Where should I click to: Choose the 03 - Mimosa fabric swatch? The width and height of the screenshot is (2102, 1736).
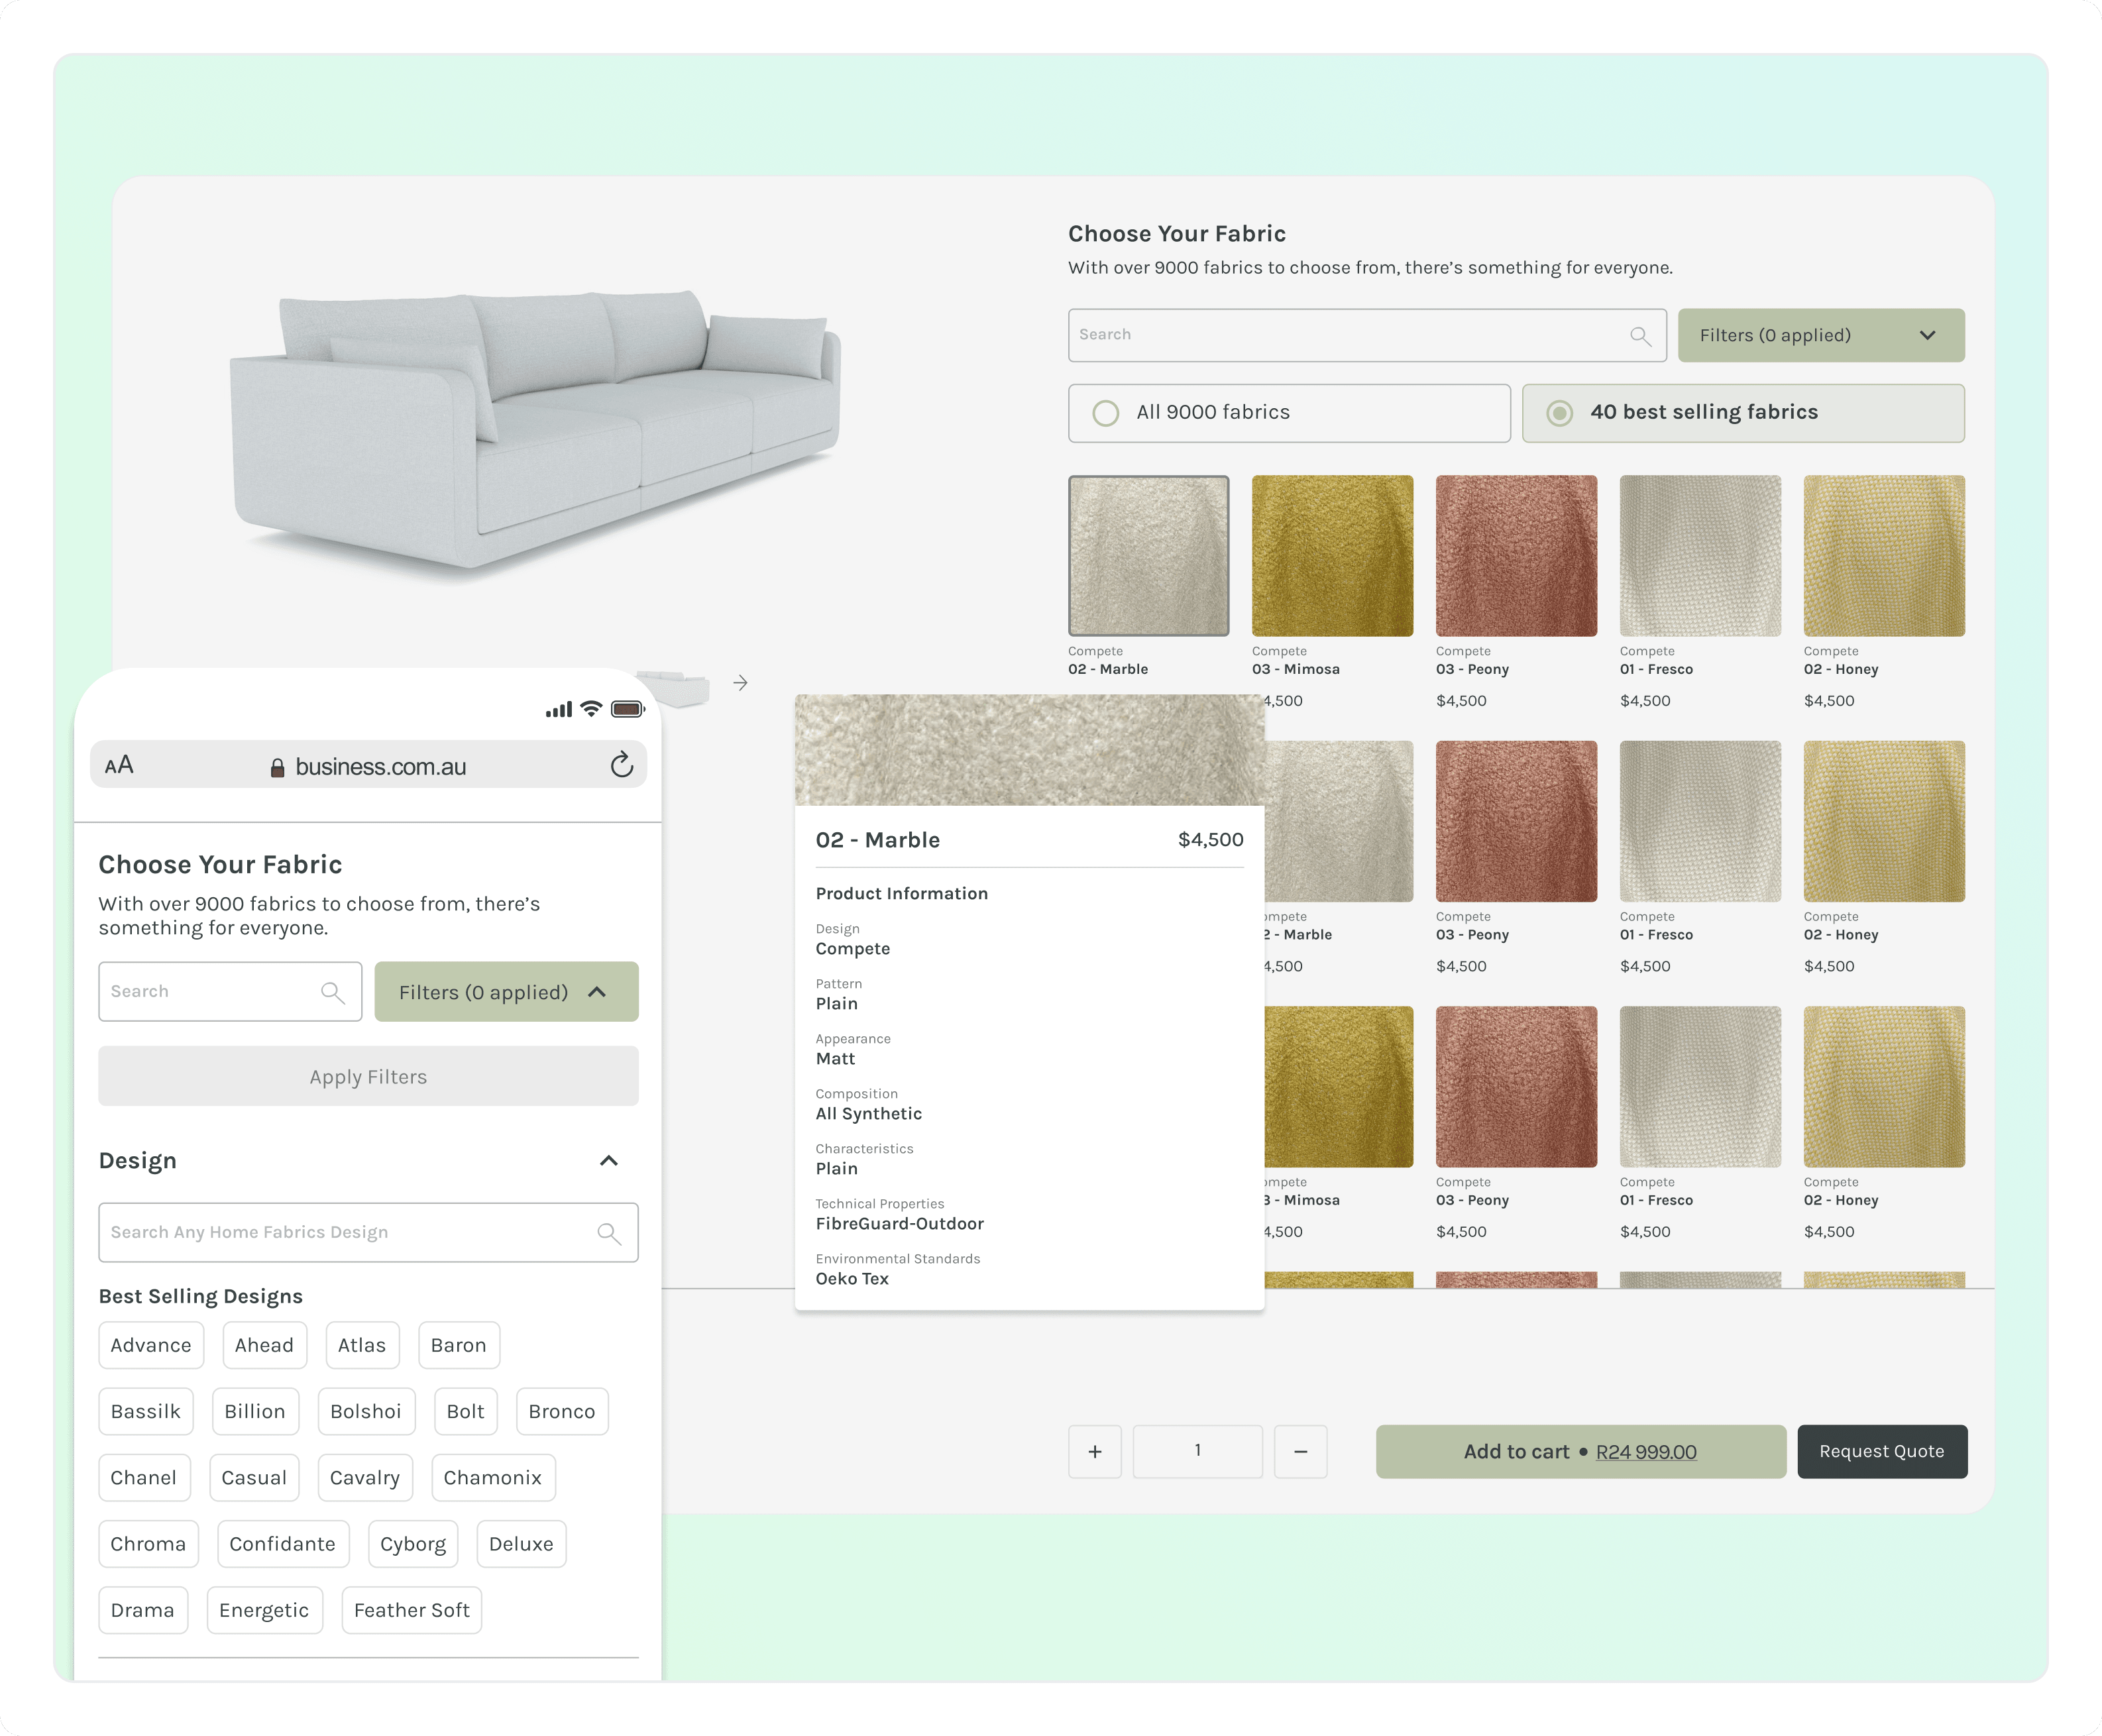tap(1332, 556)
